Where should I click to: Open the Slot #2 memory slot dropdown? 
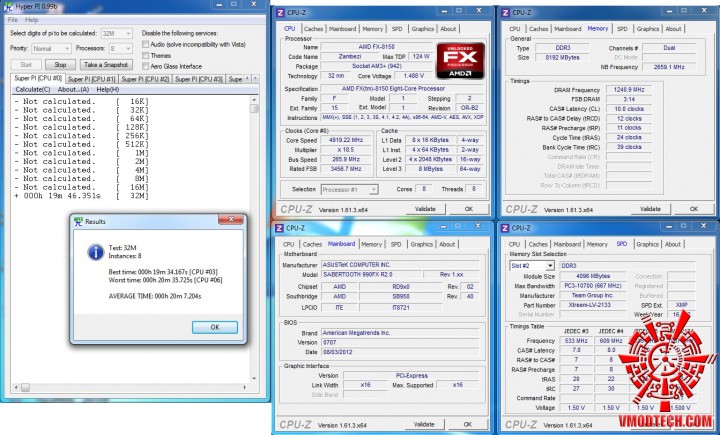(x=532, y=266)
